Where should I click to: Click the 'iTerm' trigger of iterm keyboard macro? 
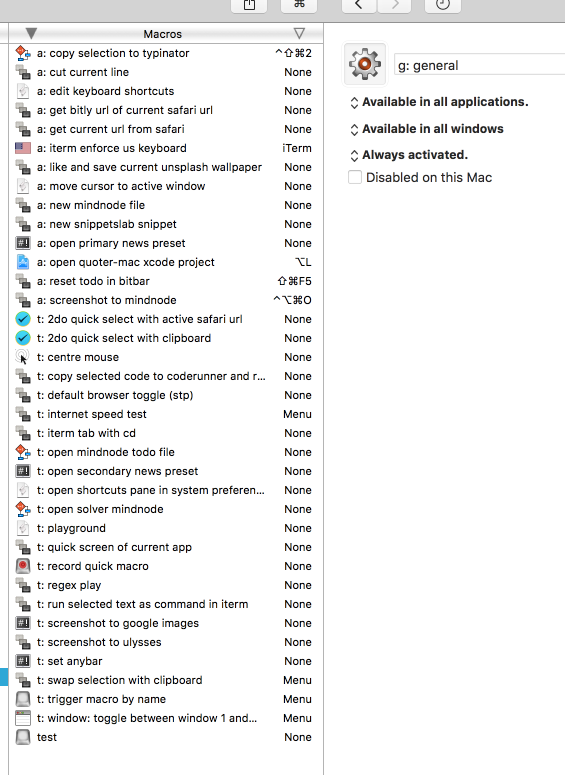click(297, 148)
